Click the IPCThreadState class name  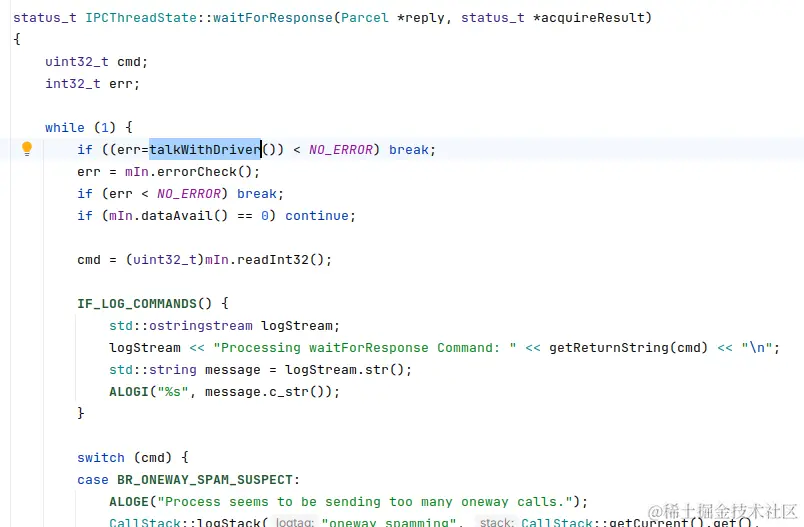click(140, 17)
